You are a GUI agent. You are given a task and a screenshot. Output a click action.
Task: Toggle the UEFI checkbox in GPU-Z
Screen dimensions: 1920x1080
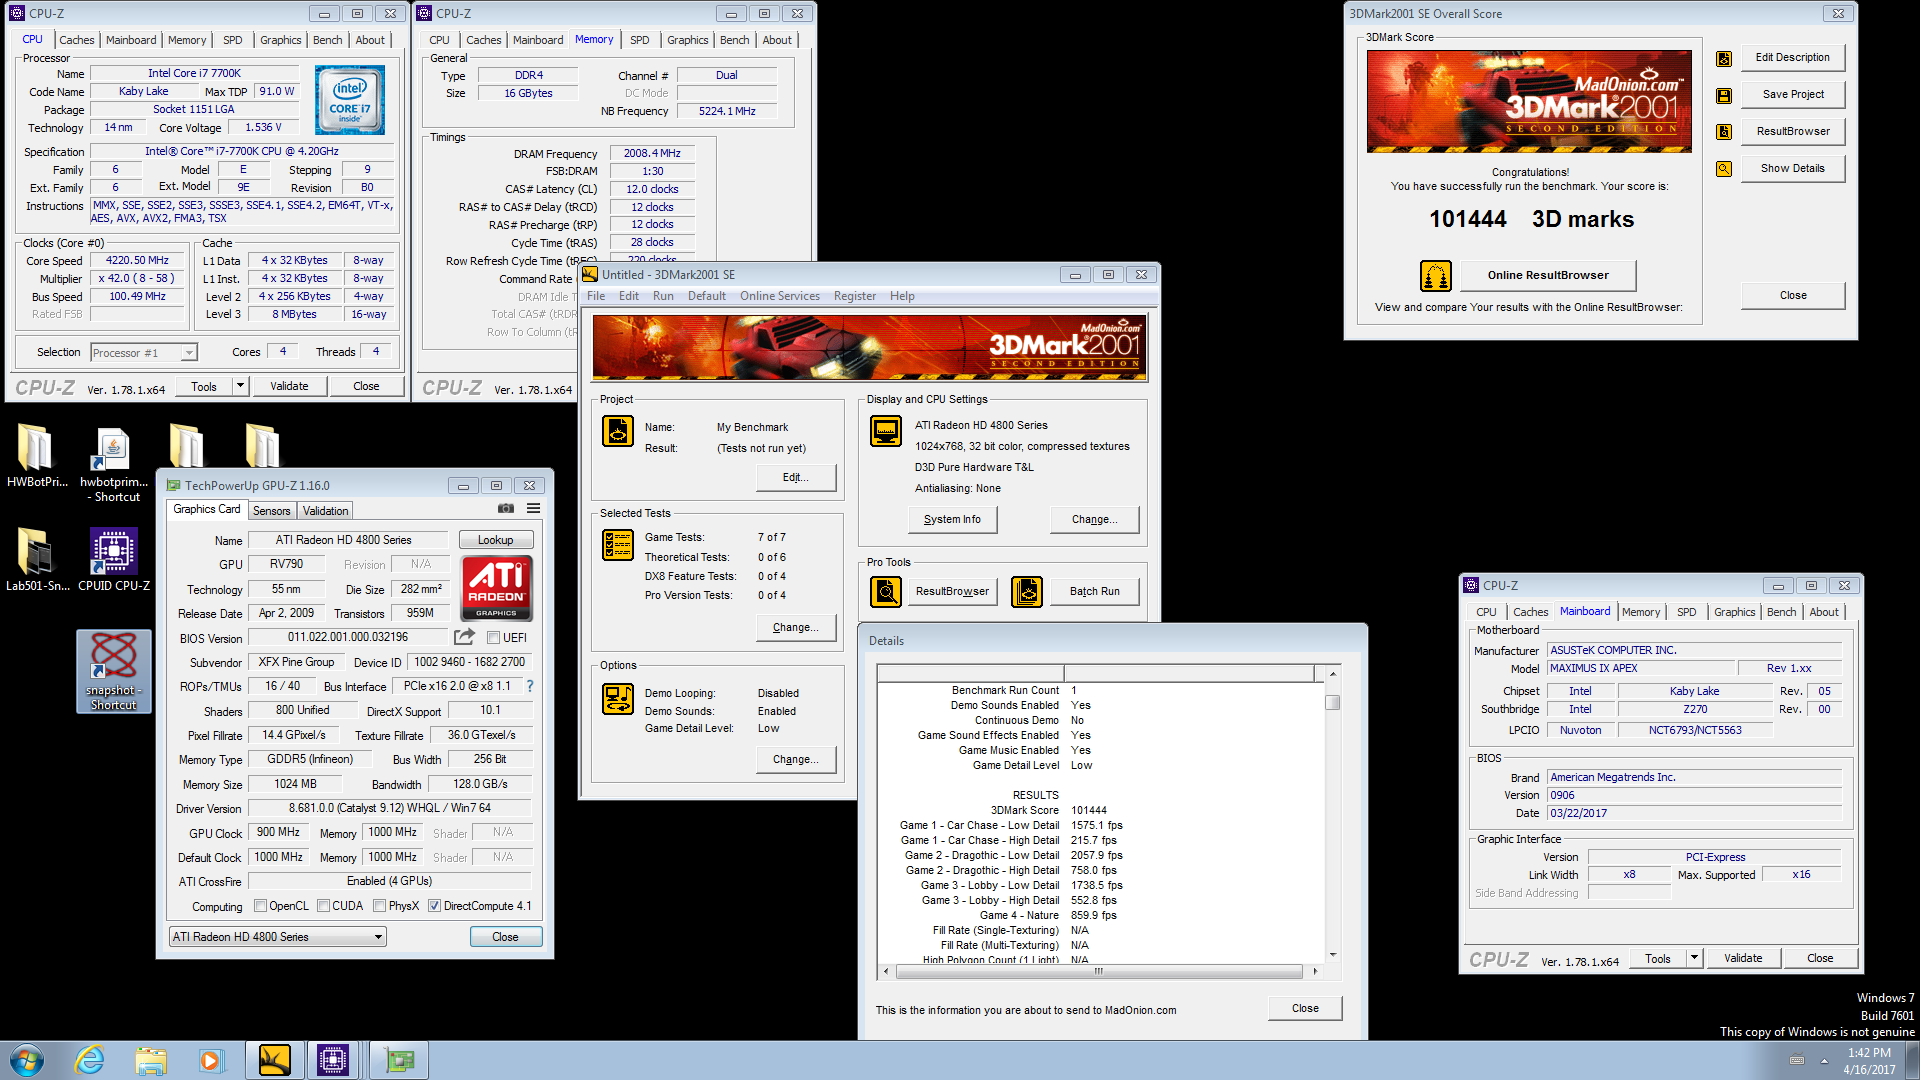[493, 638]
